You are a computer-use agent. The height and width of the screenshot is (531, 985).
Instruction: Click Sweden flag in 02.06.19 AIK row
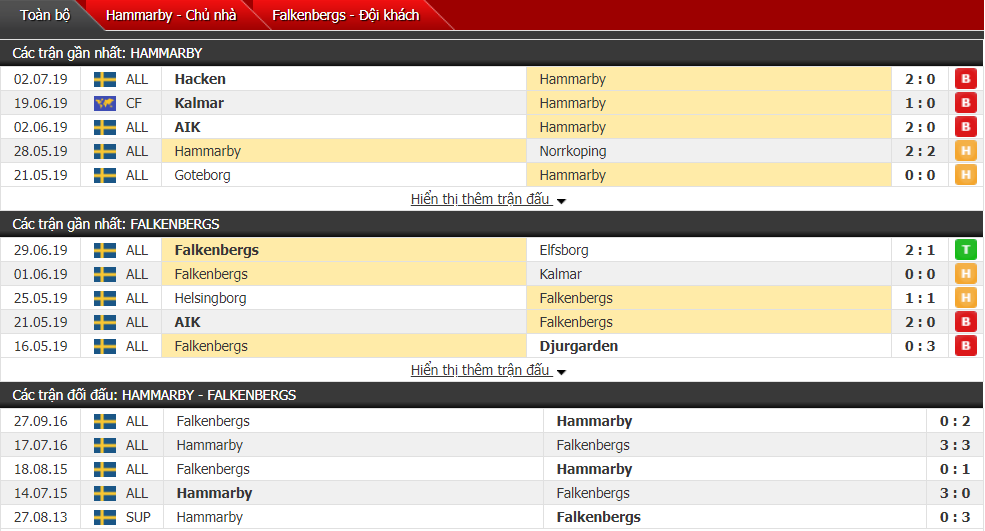tap(105, 127)
